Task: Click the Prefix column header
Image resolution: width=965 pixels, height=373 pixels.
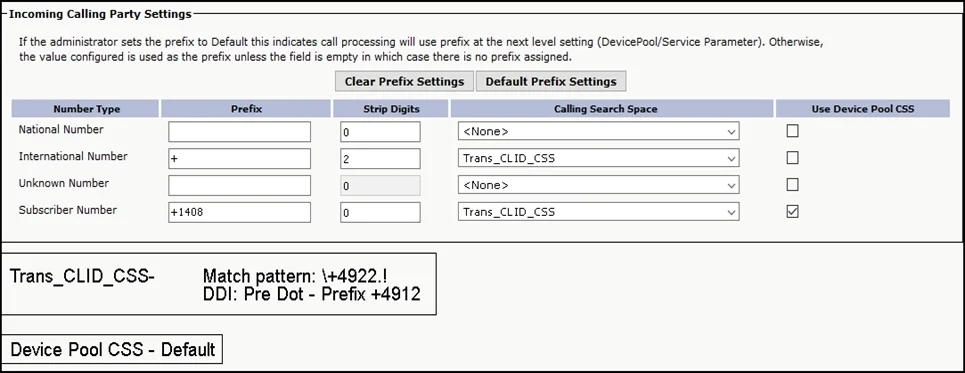Action: pyautogui.click(x=246, y=109)
